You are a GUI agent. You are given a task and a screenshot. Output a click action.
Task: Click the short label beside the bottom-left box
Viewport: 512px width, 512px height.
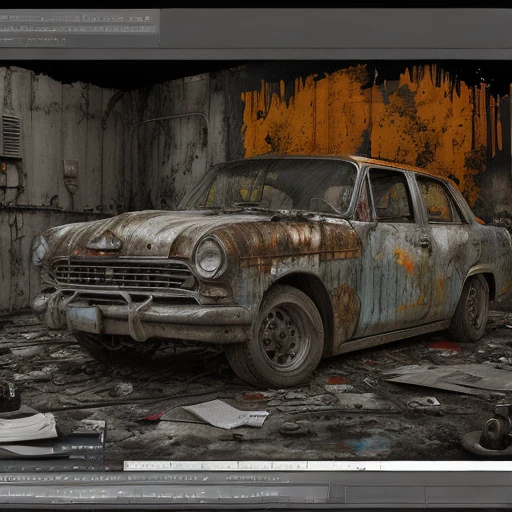[46, 41]
